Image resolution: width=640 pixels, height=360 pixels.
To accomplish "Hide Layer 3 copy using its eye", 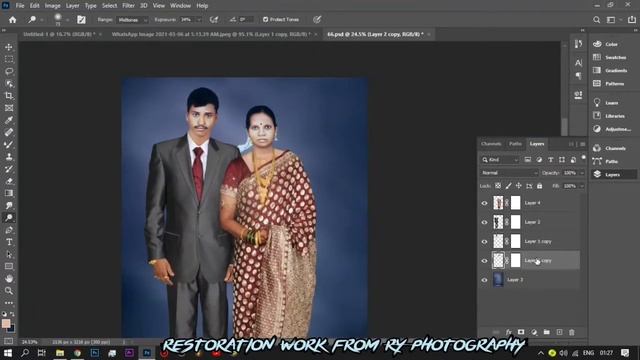I will (484, 242).
